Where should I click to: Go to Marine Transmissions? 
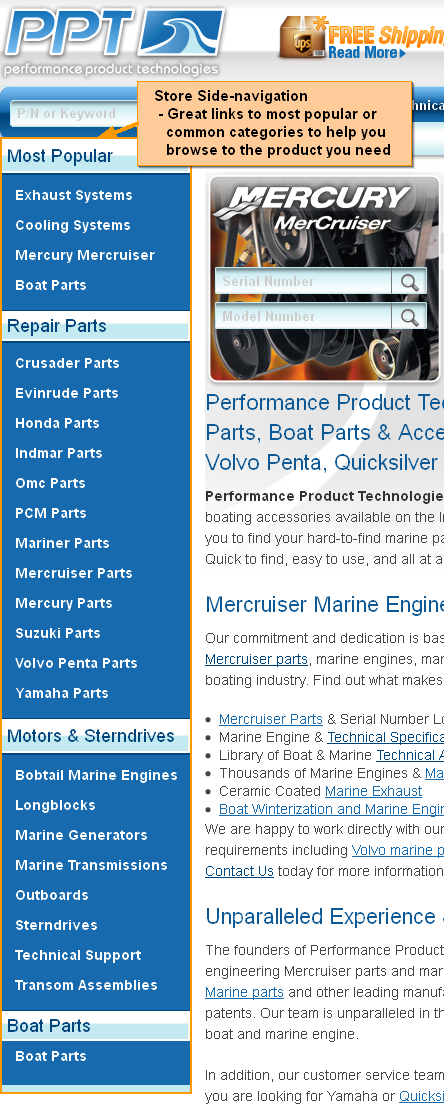(x=91, y=865)
